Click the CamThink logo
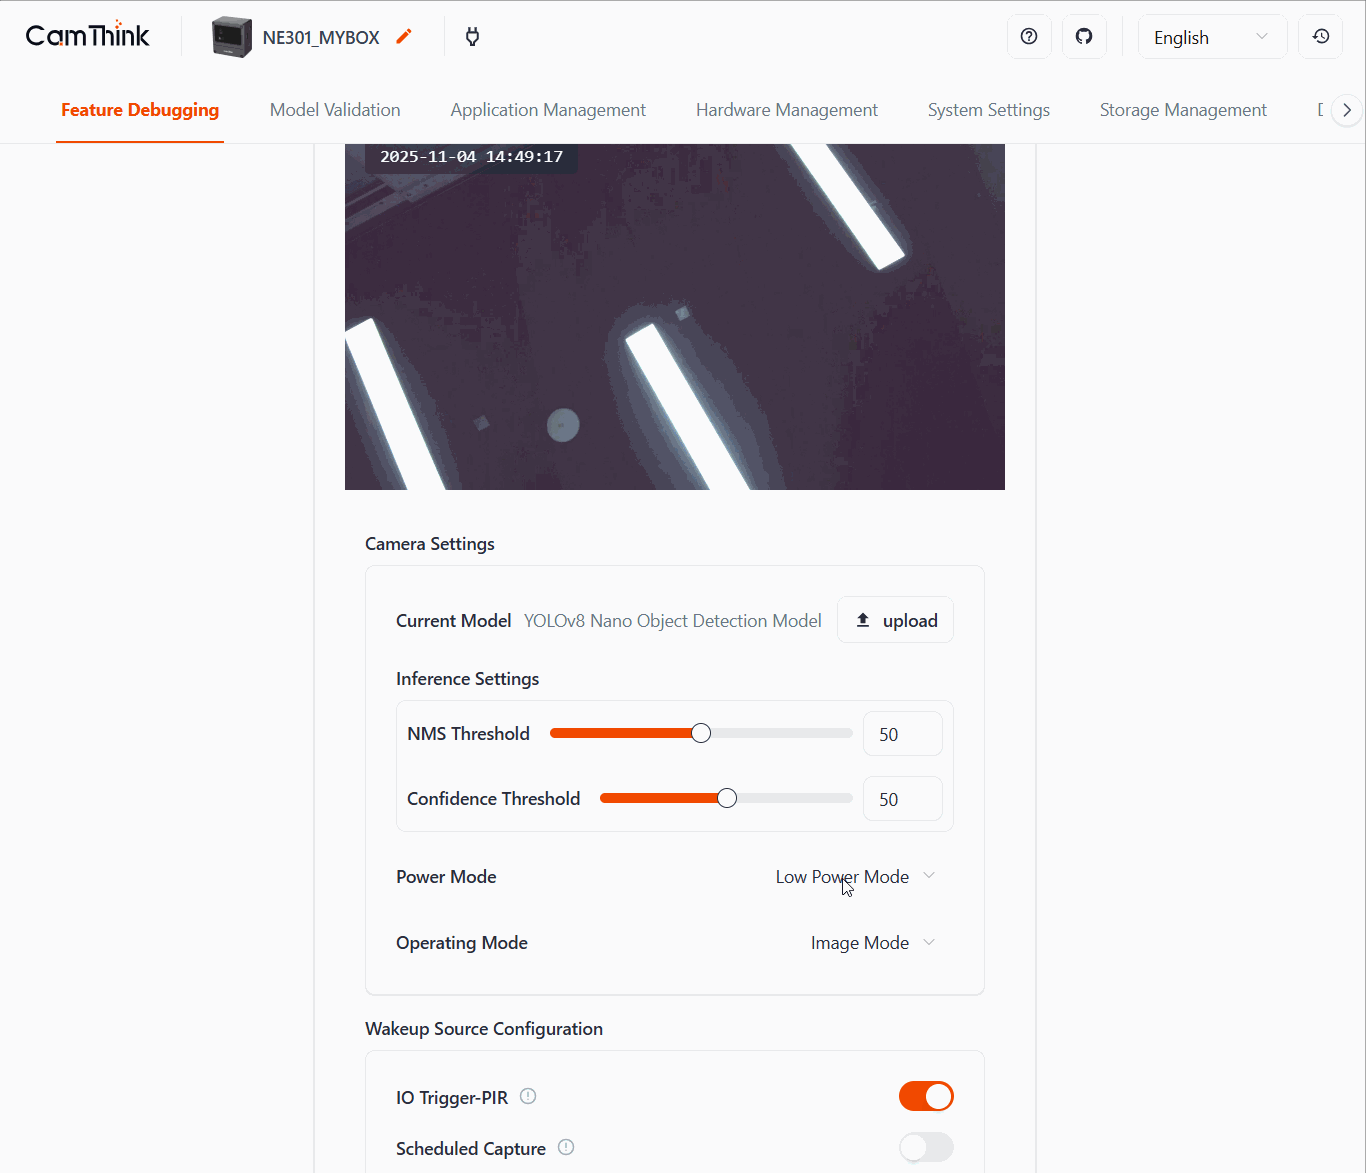 click(88, 36)
